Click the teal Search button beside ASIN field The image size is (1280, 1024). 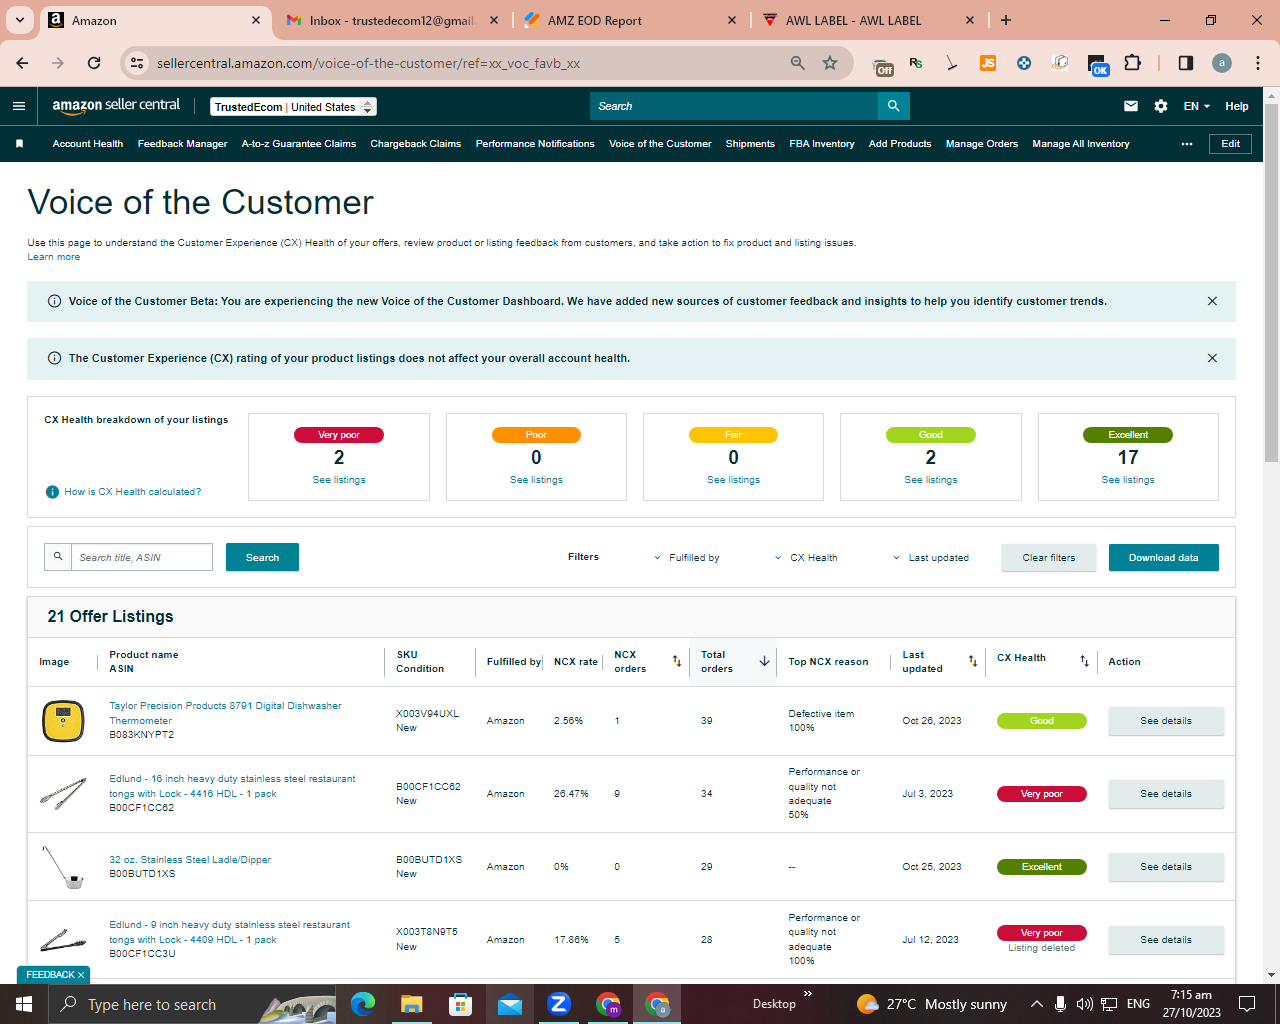(x=262, y=557)
